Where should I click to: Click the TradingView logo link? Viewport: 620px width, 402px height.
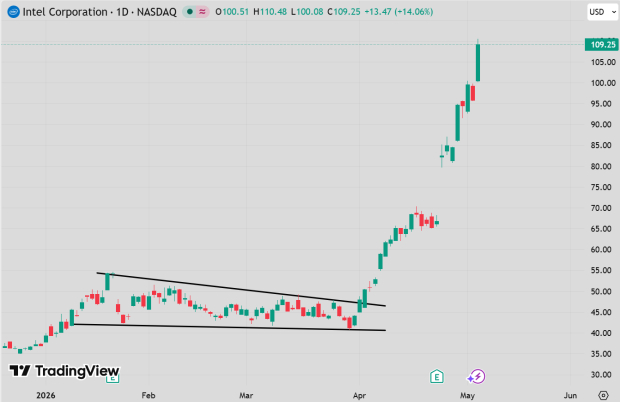[64, 371]
